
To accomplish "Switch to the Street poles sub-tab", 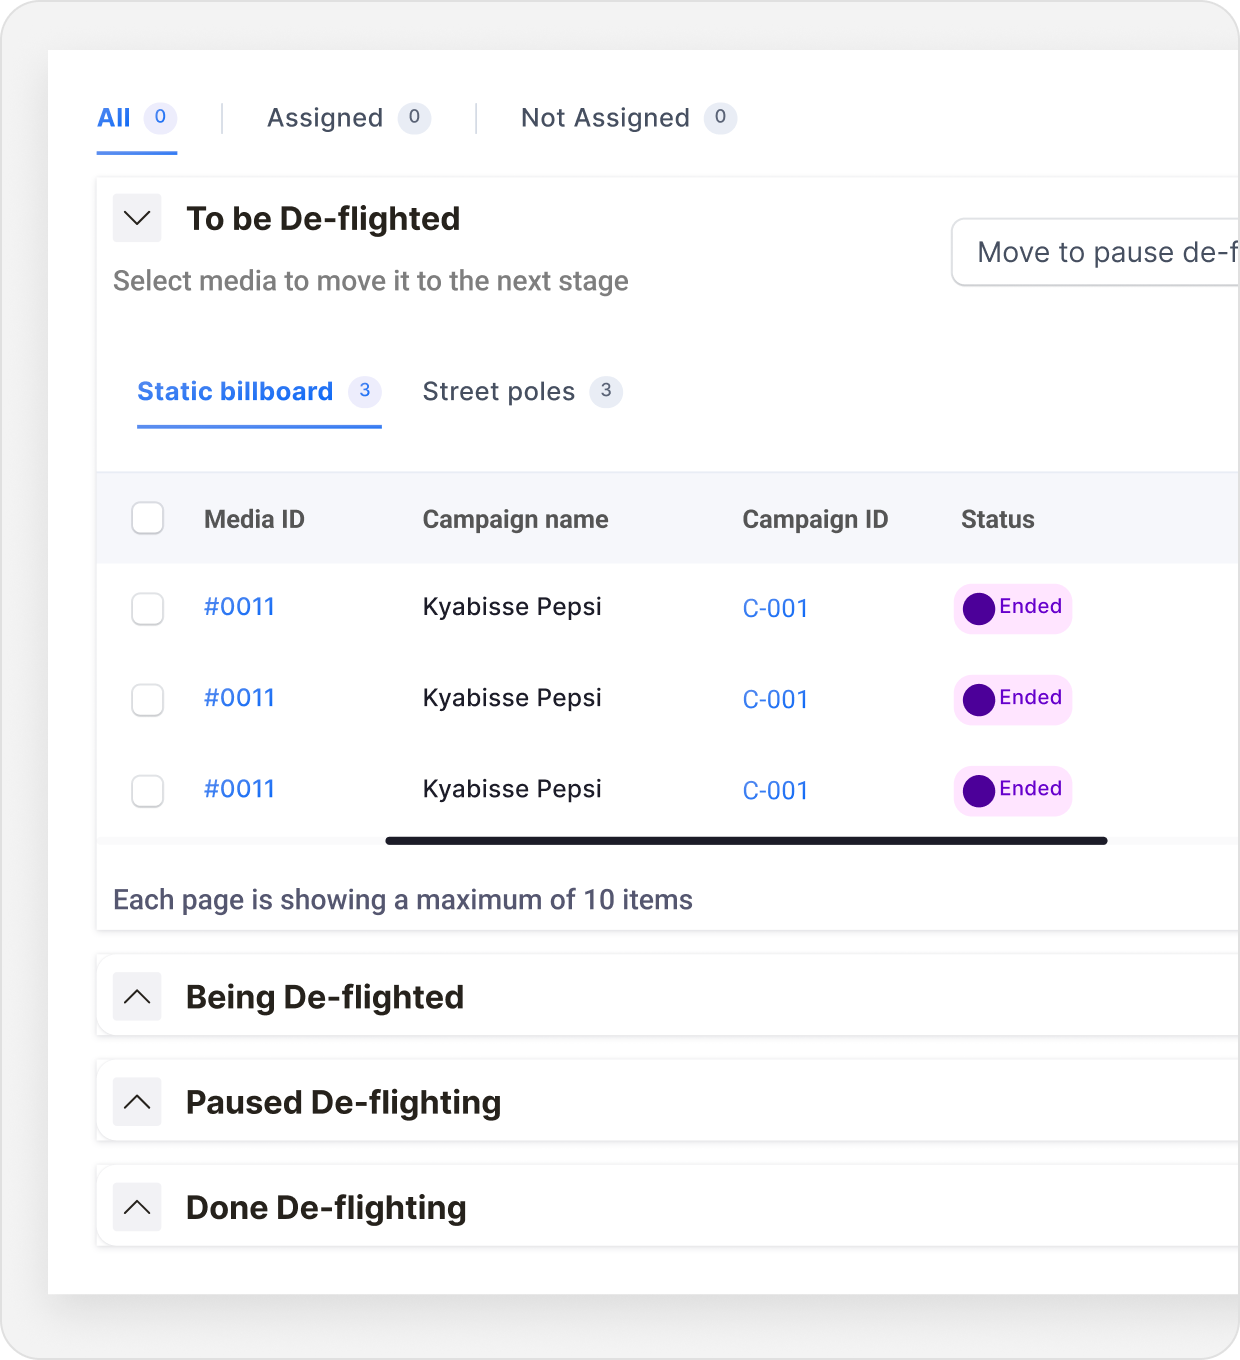I will pyautogui.click(x=499, y=391).
